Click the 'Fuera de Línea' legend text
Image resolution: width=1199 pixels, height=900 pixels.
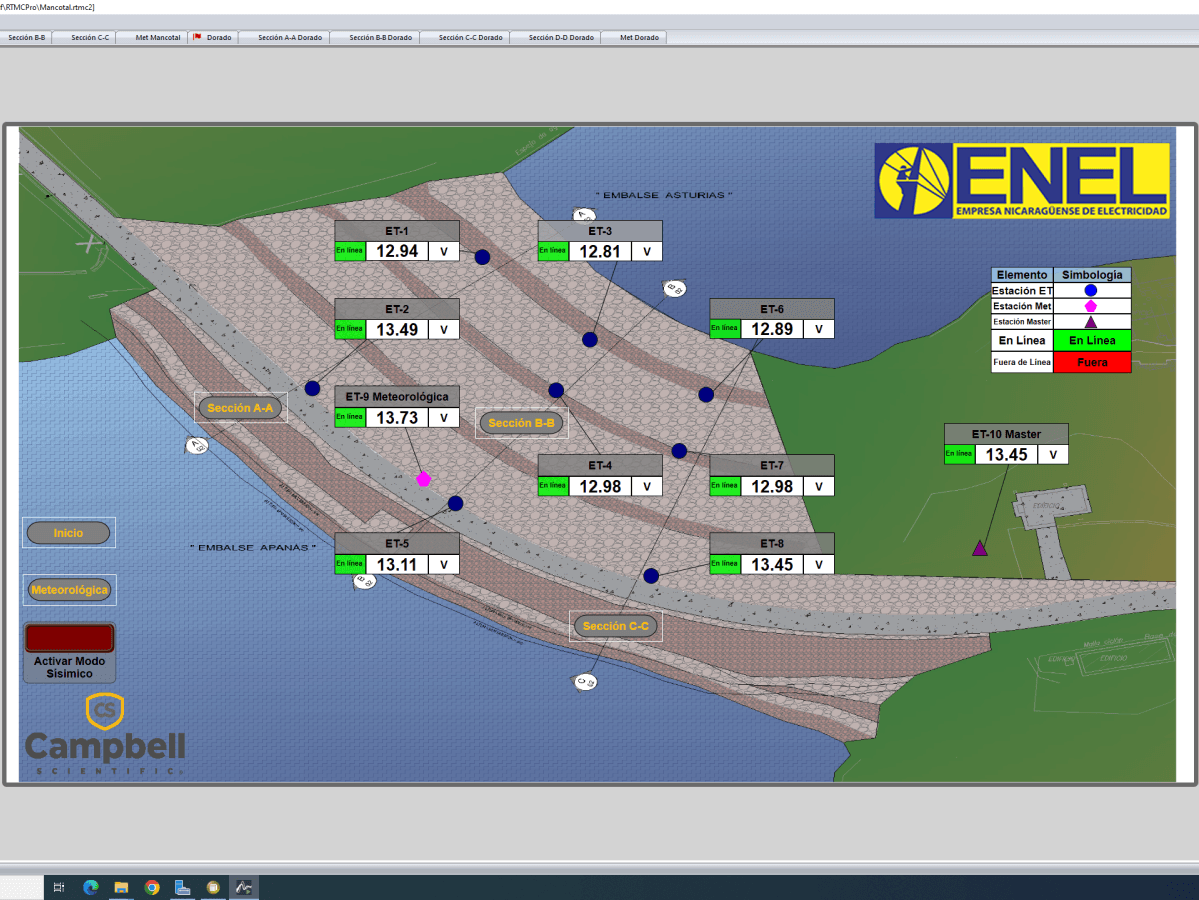point(1022,362)
